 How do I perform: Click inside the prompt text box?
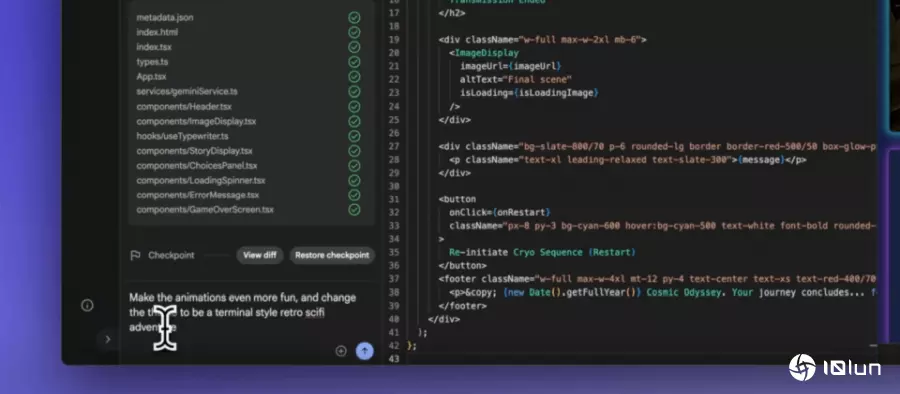[250, 313]
